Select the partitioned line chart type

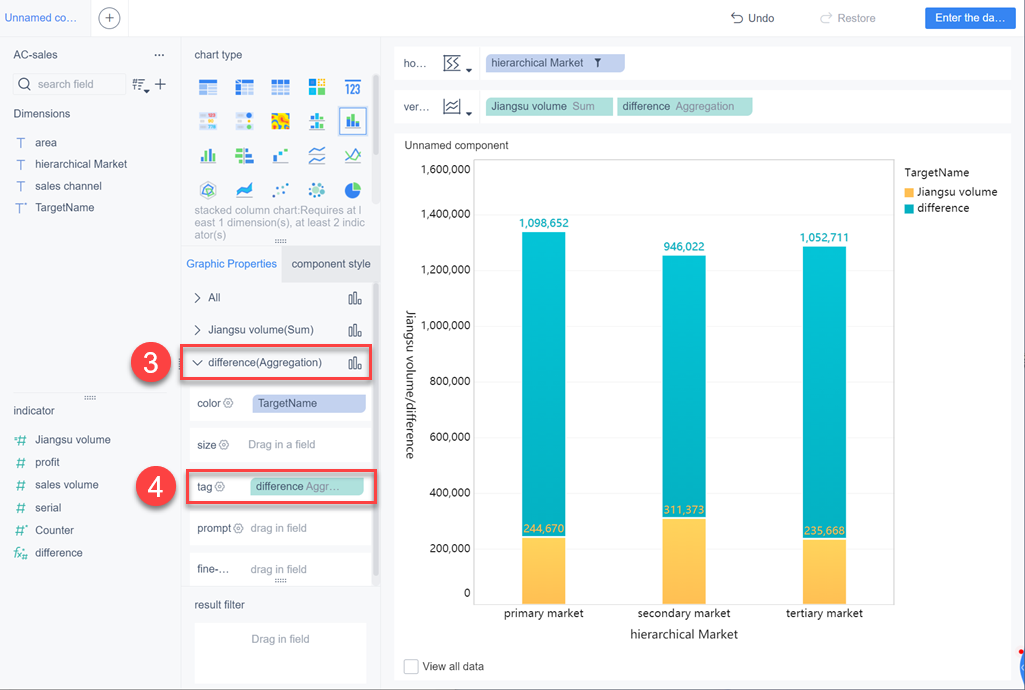tap(317, 156)
